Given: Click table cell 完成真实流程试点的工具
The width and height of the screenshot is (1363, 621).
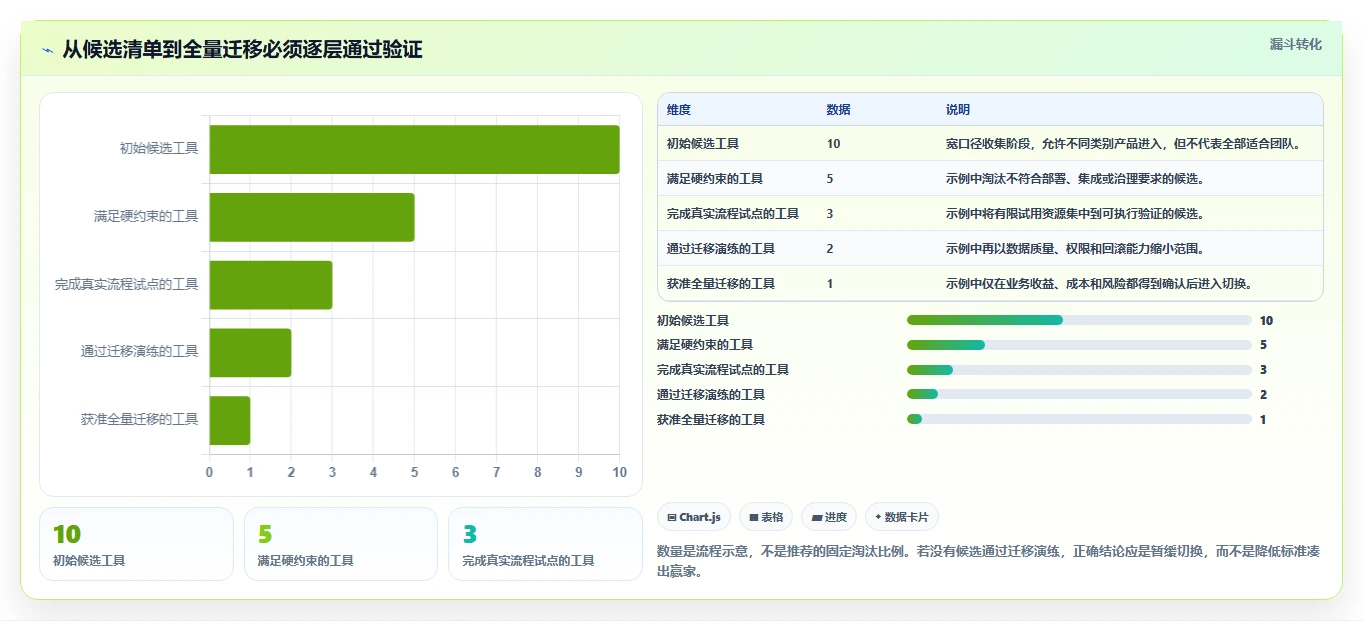Looking at the screenshot, I should point(733,214).
